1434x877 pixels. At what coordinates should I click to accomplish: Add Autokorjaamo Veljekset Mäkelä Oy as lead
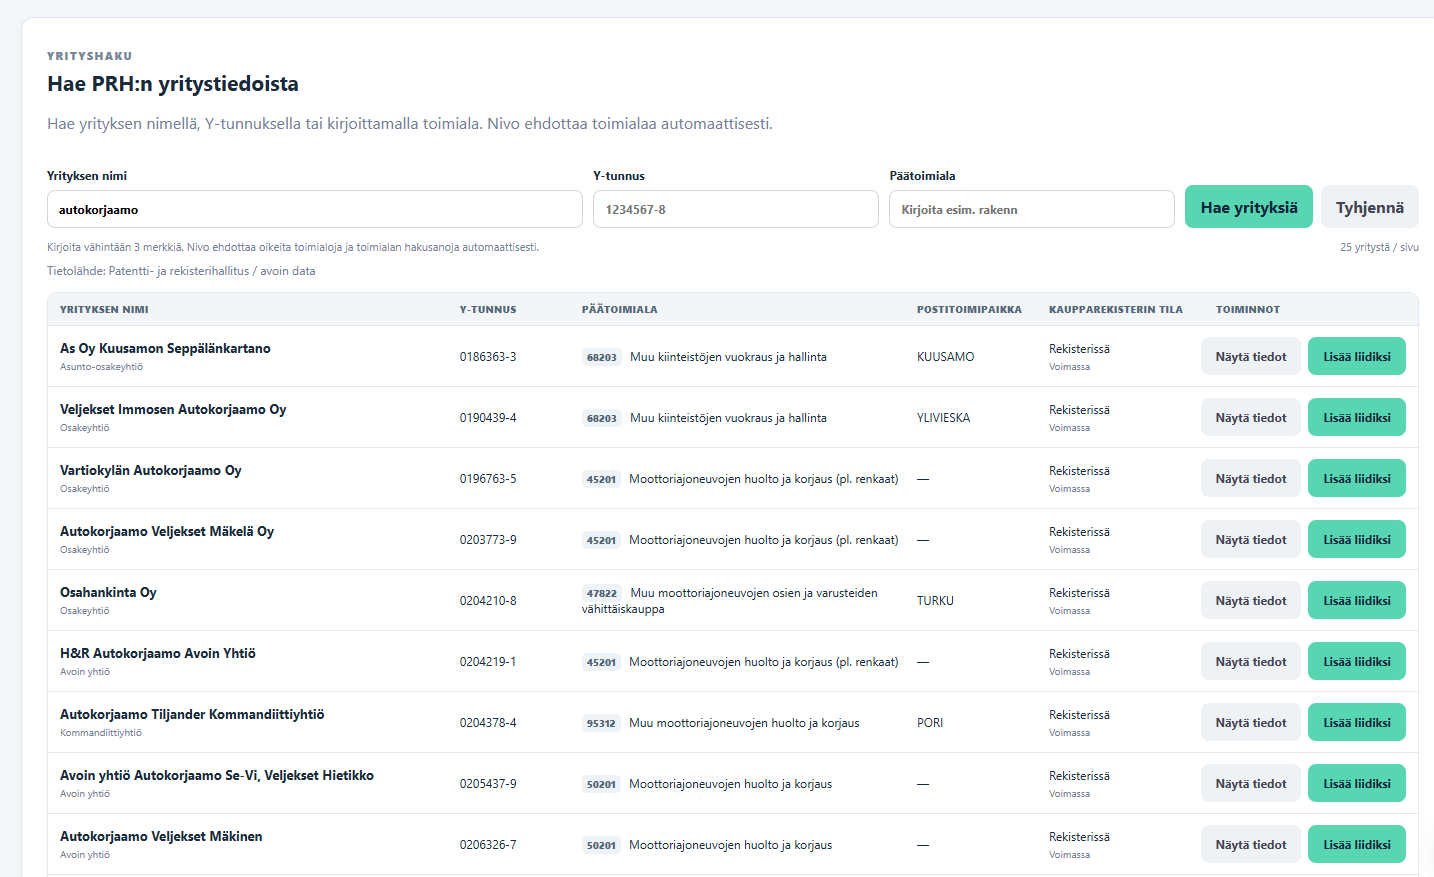pos(1357,539)
